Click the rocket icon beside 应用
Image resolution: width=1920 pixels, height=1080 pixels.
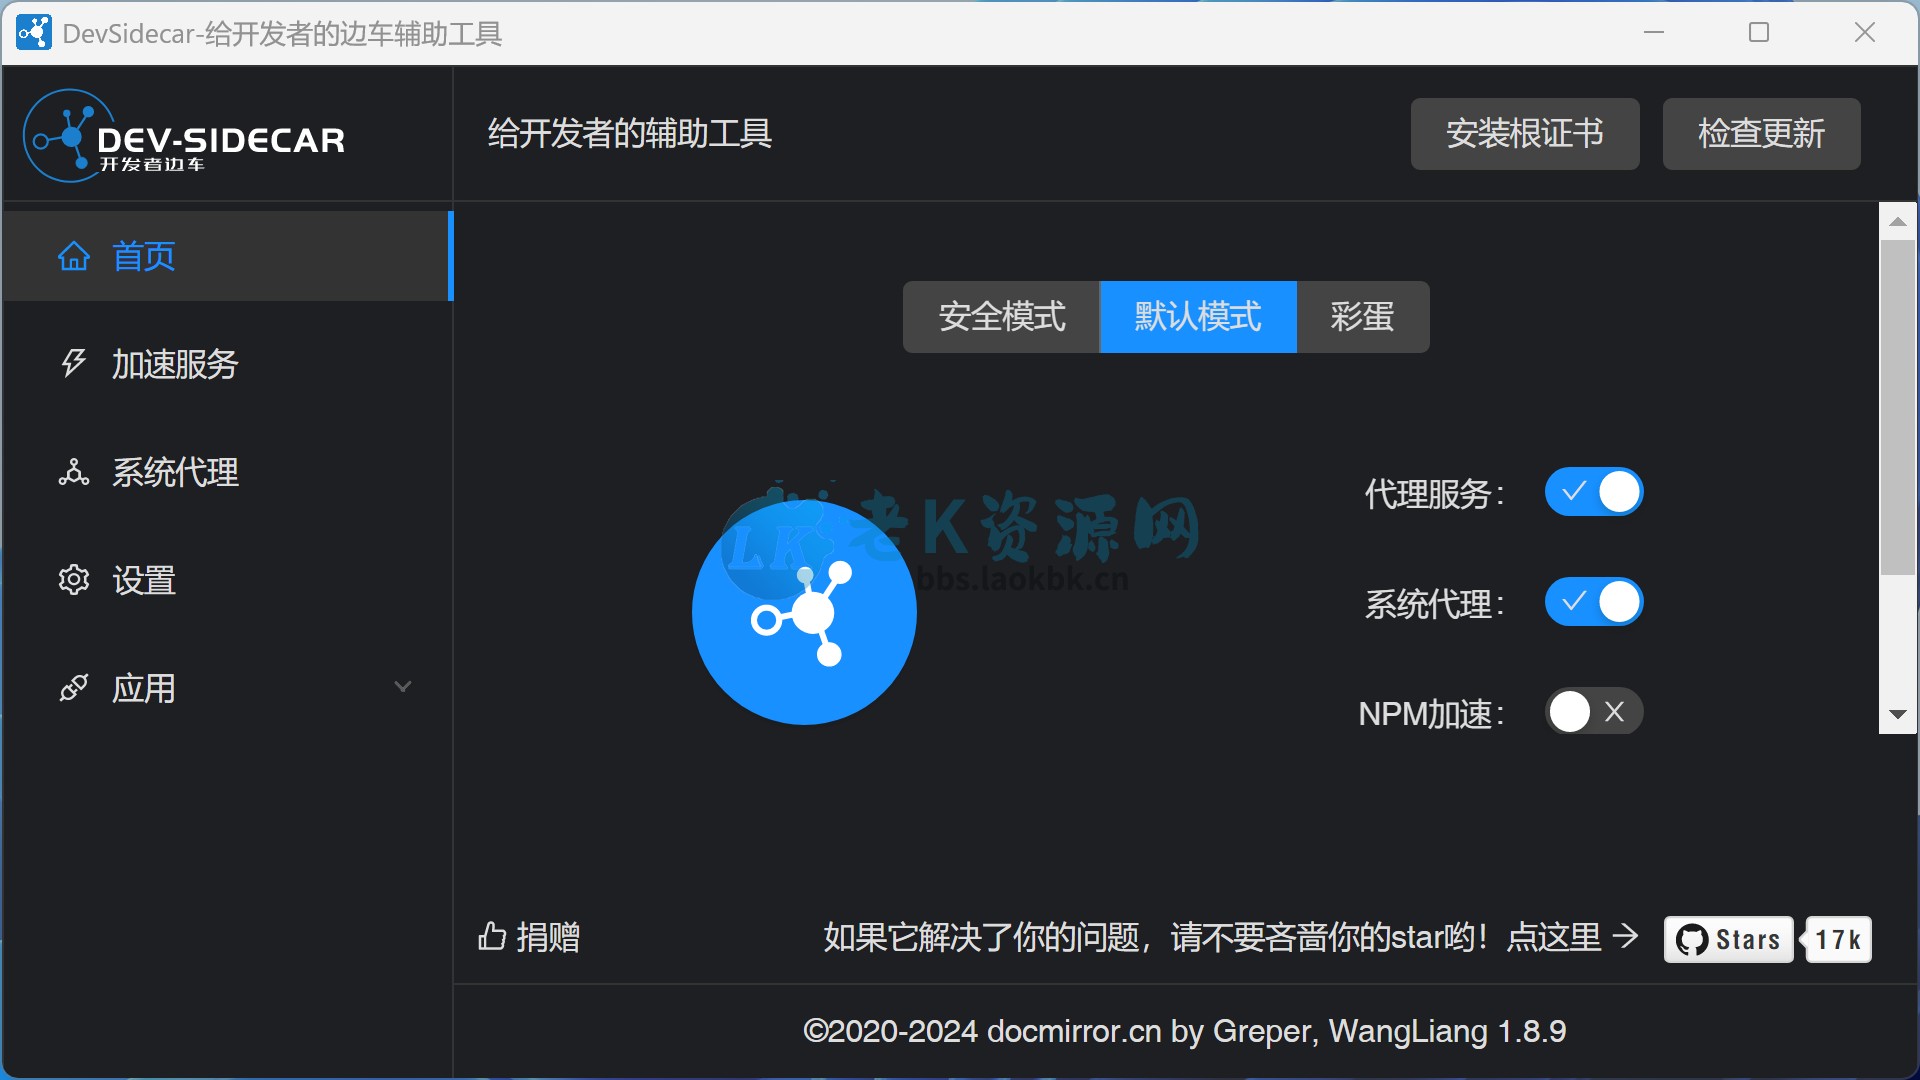[x=74, y=688]
